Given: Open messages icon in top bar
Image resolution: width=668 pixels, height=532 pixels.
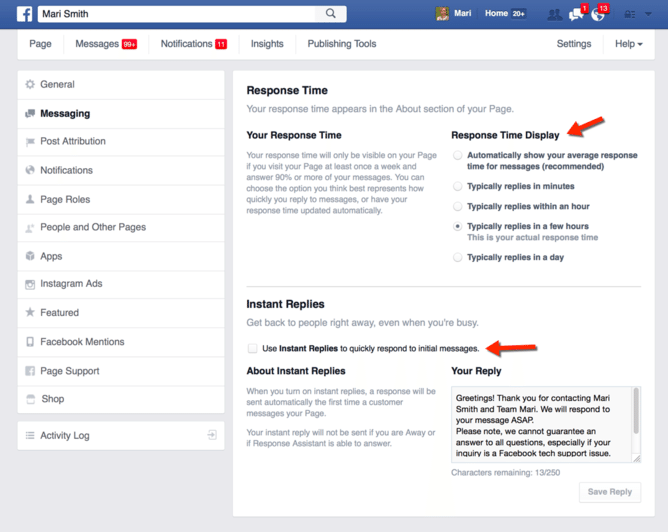Looking at the screenshot, I should click(576, 15).
